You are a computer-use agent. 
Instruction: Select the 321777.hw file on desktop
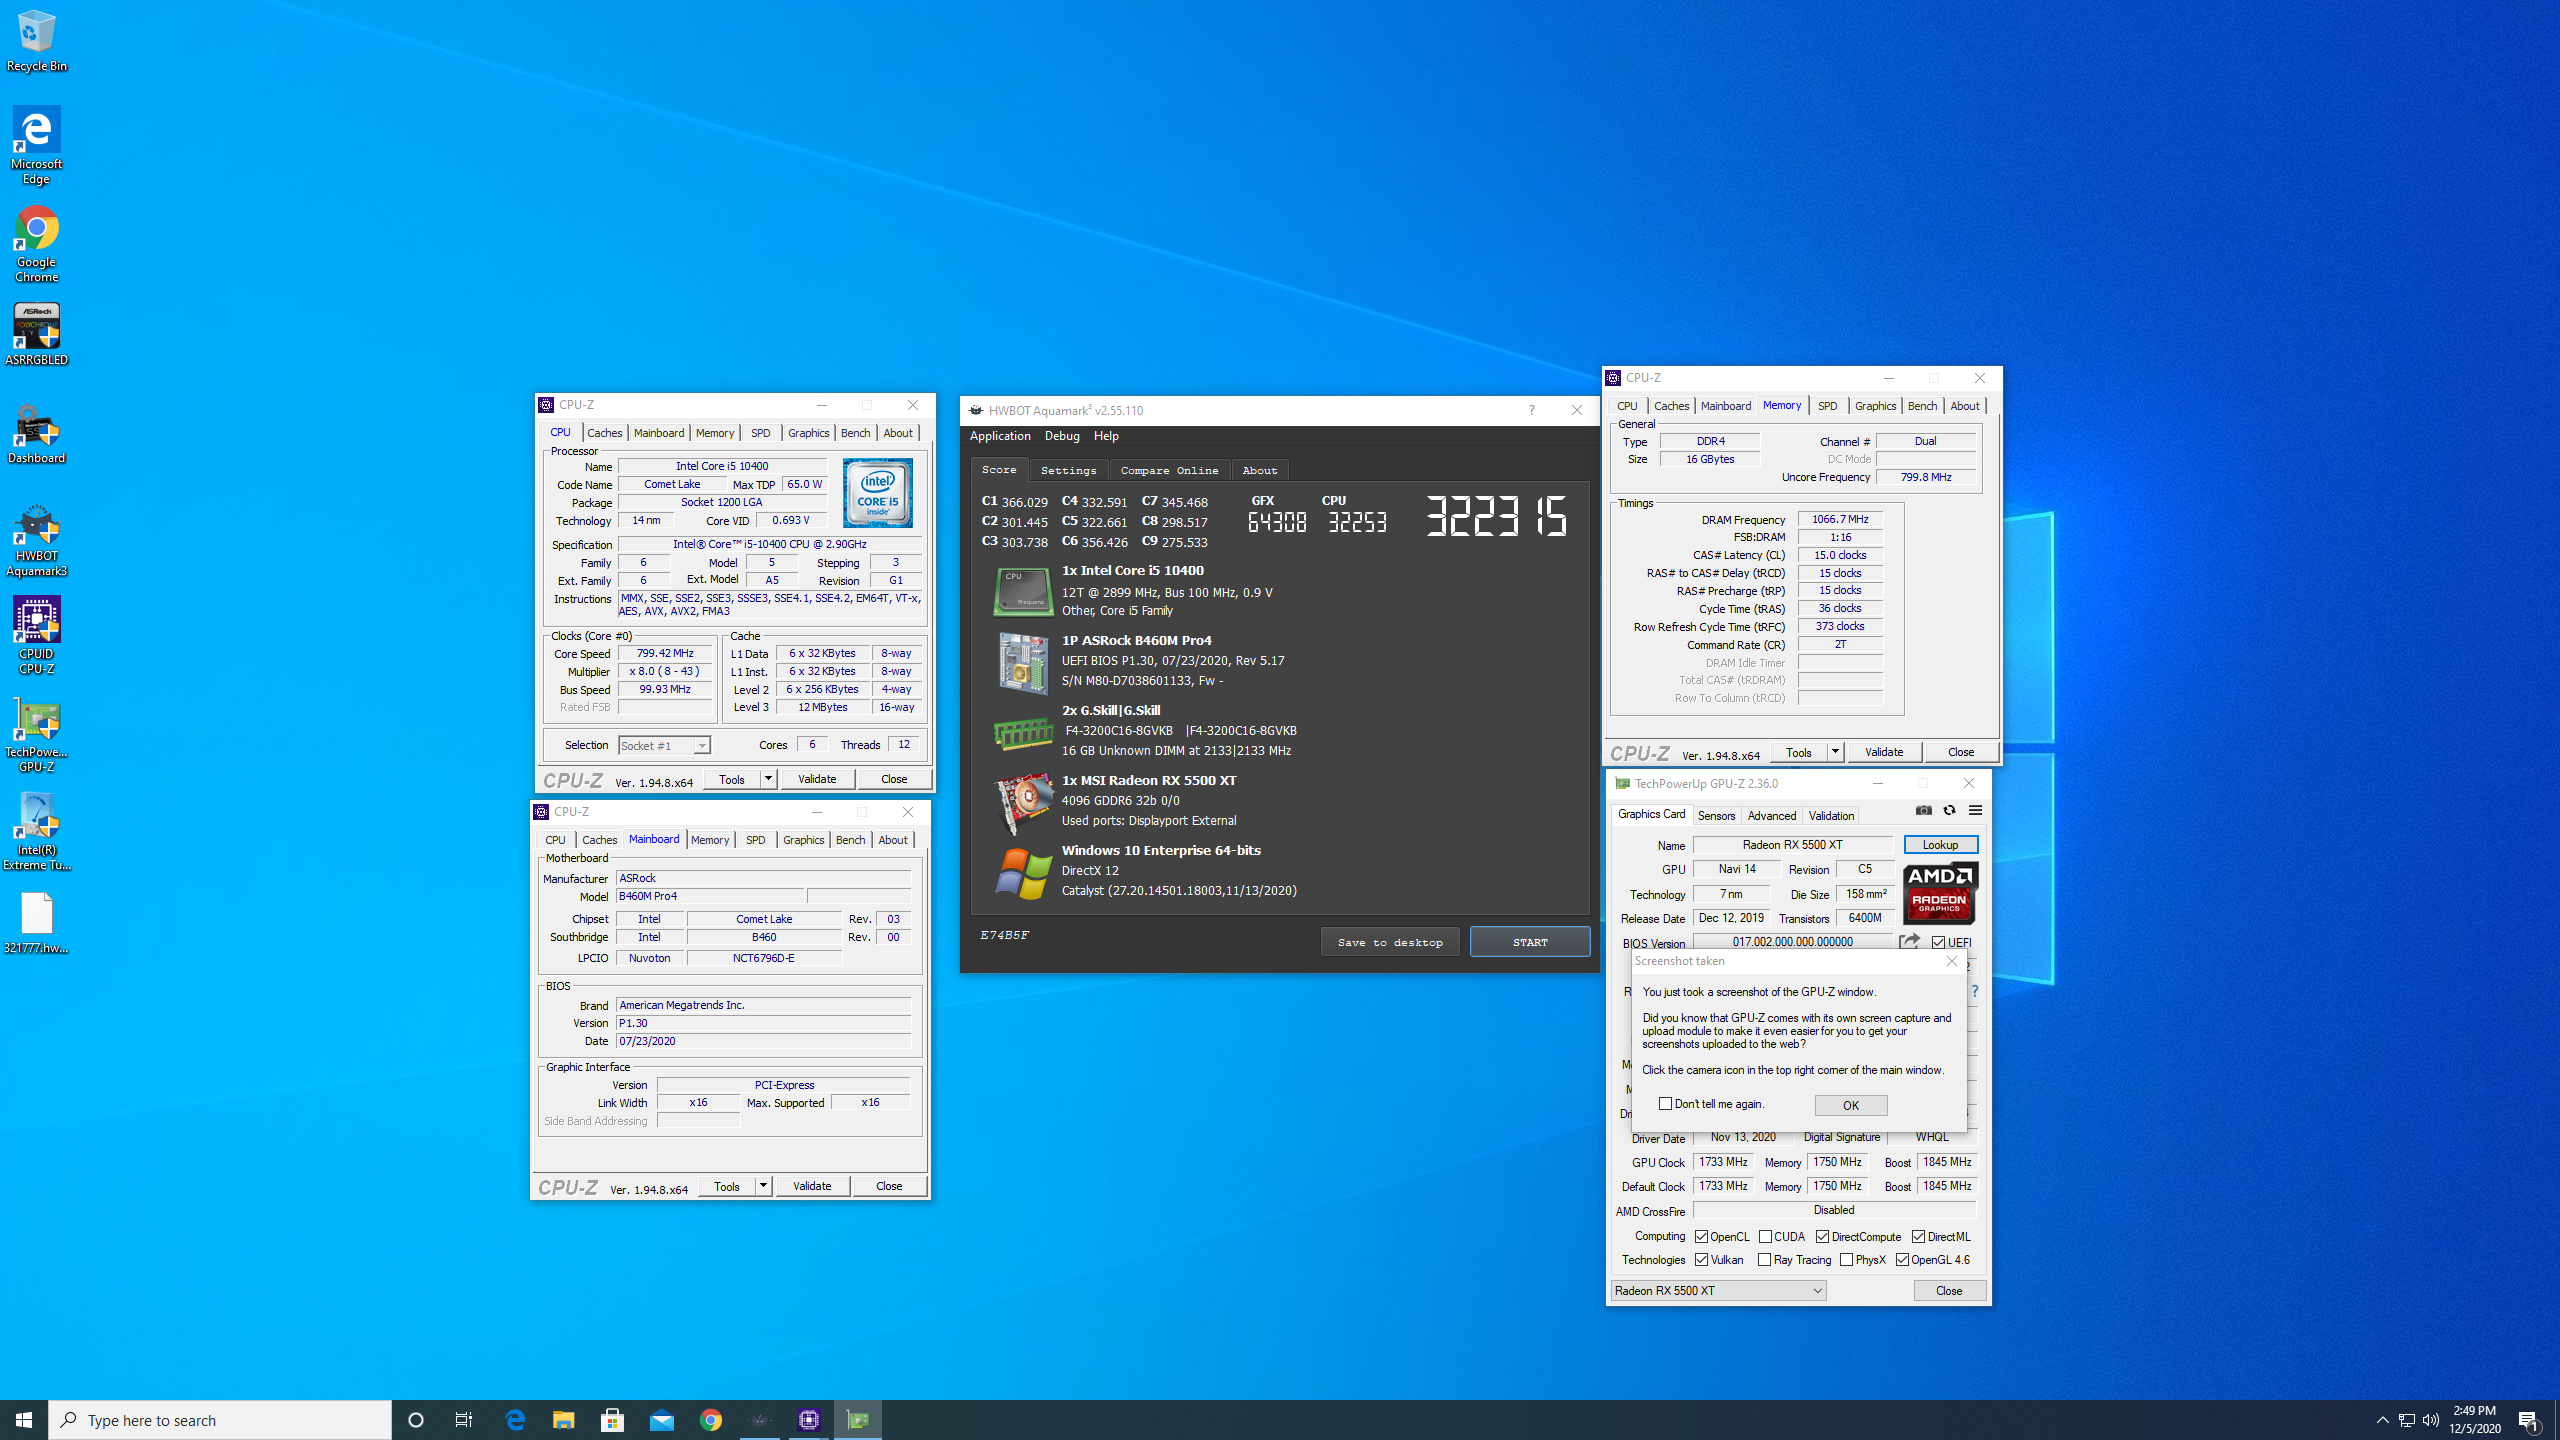tap(37, 923)
